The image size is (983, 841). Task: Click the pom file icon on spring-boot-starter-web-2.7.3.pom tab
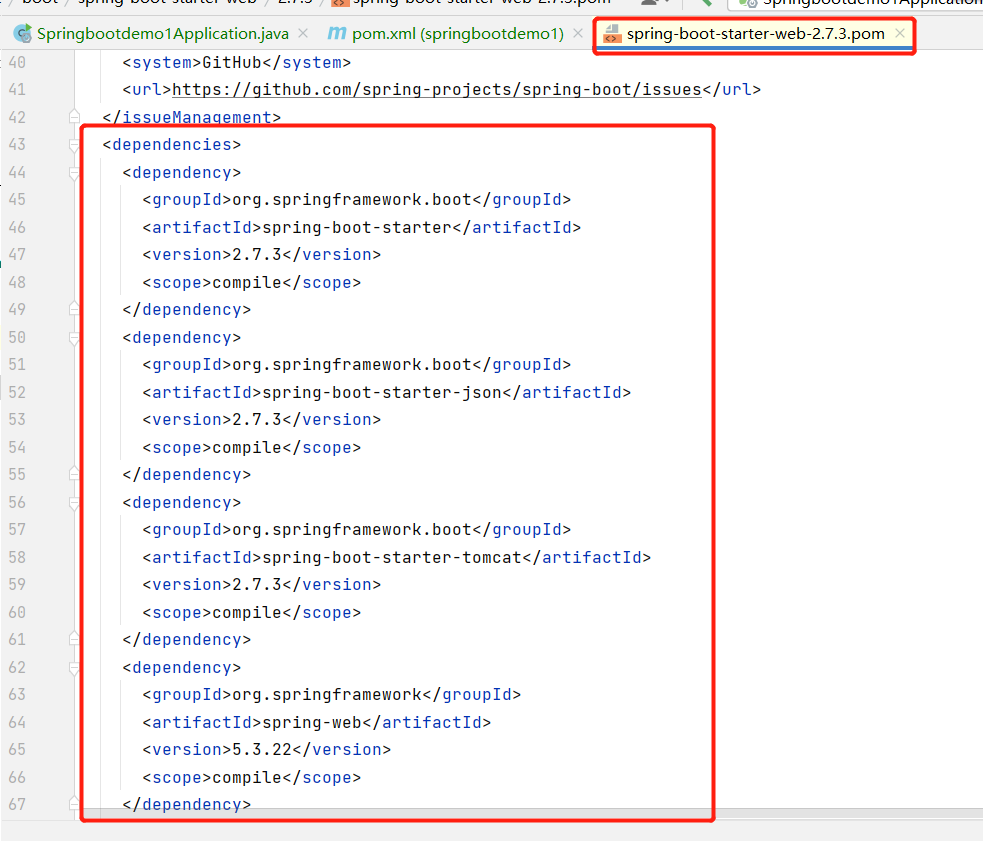click(613, 32)
